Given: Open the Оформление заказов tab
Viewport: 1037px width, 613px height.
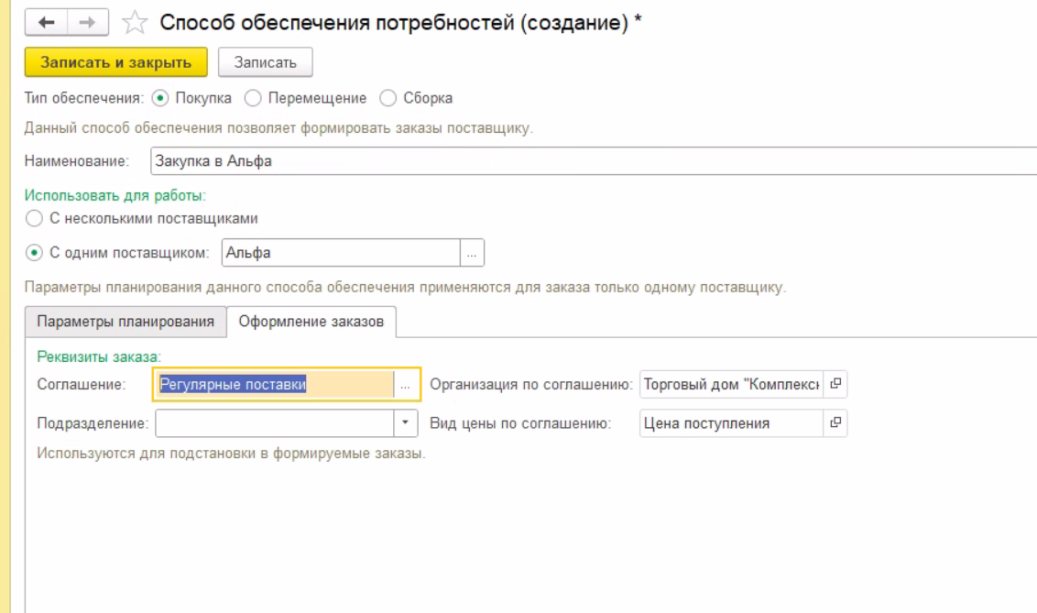Looking at the screenshot, I should click(311, 322).
